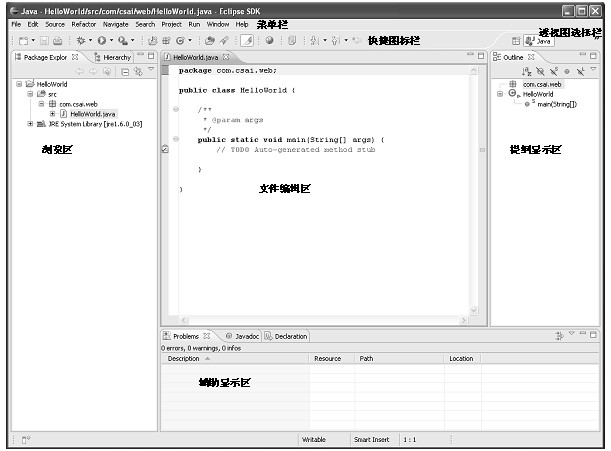Open the New Java Class dropdown arrow
Viewport: 611px width, 451px height.
click(x=190, y=40)
